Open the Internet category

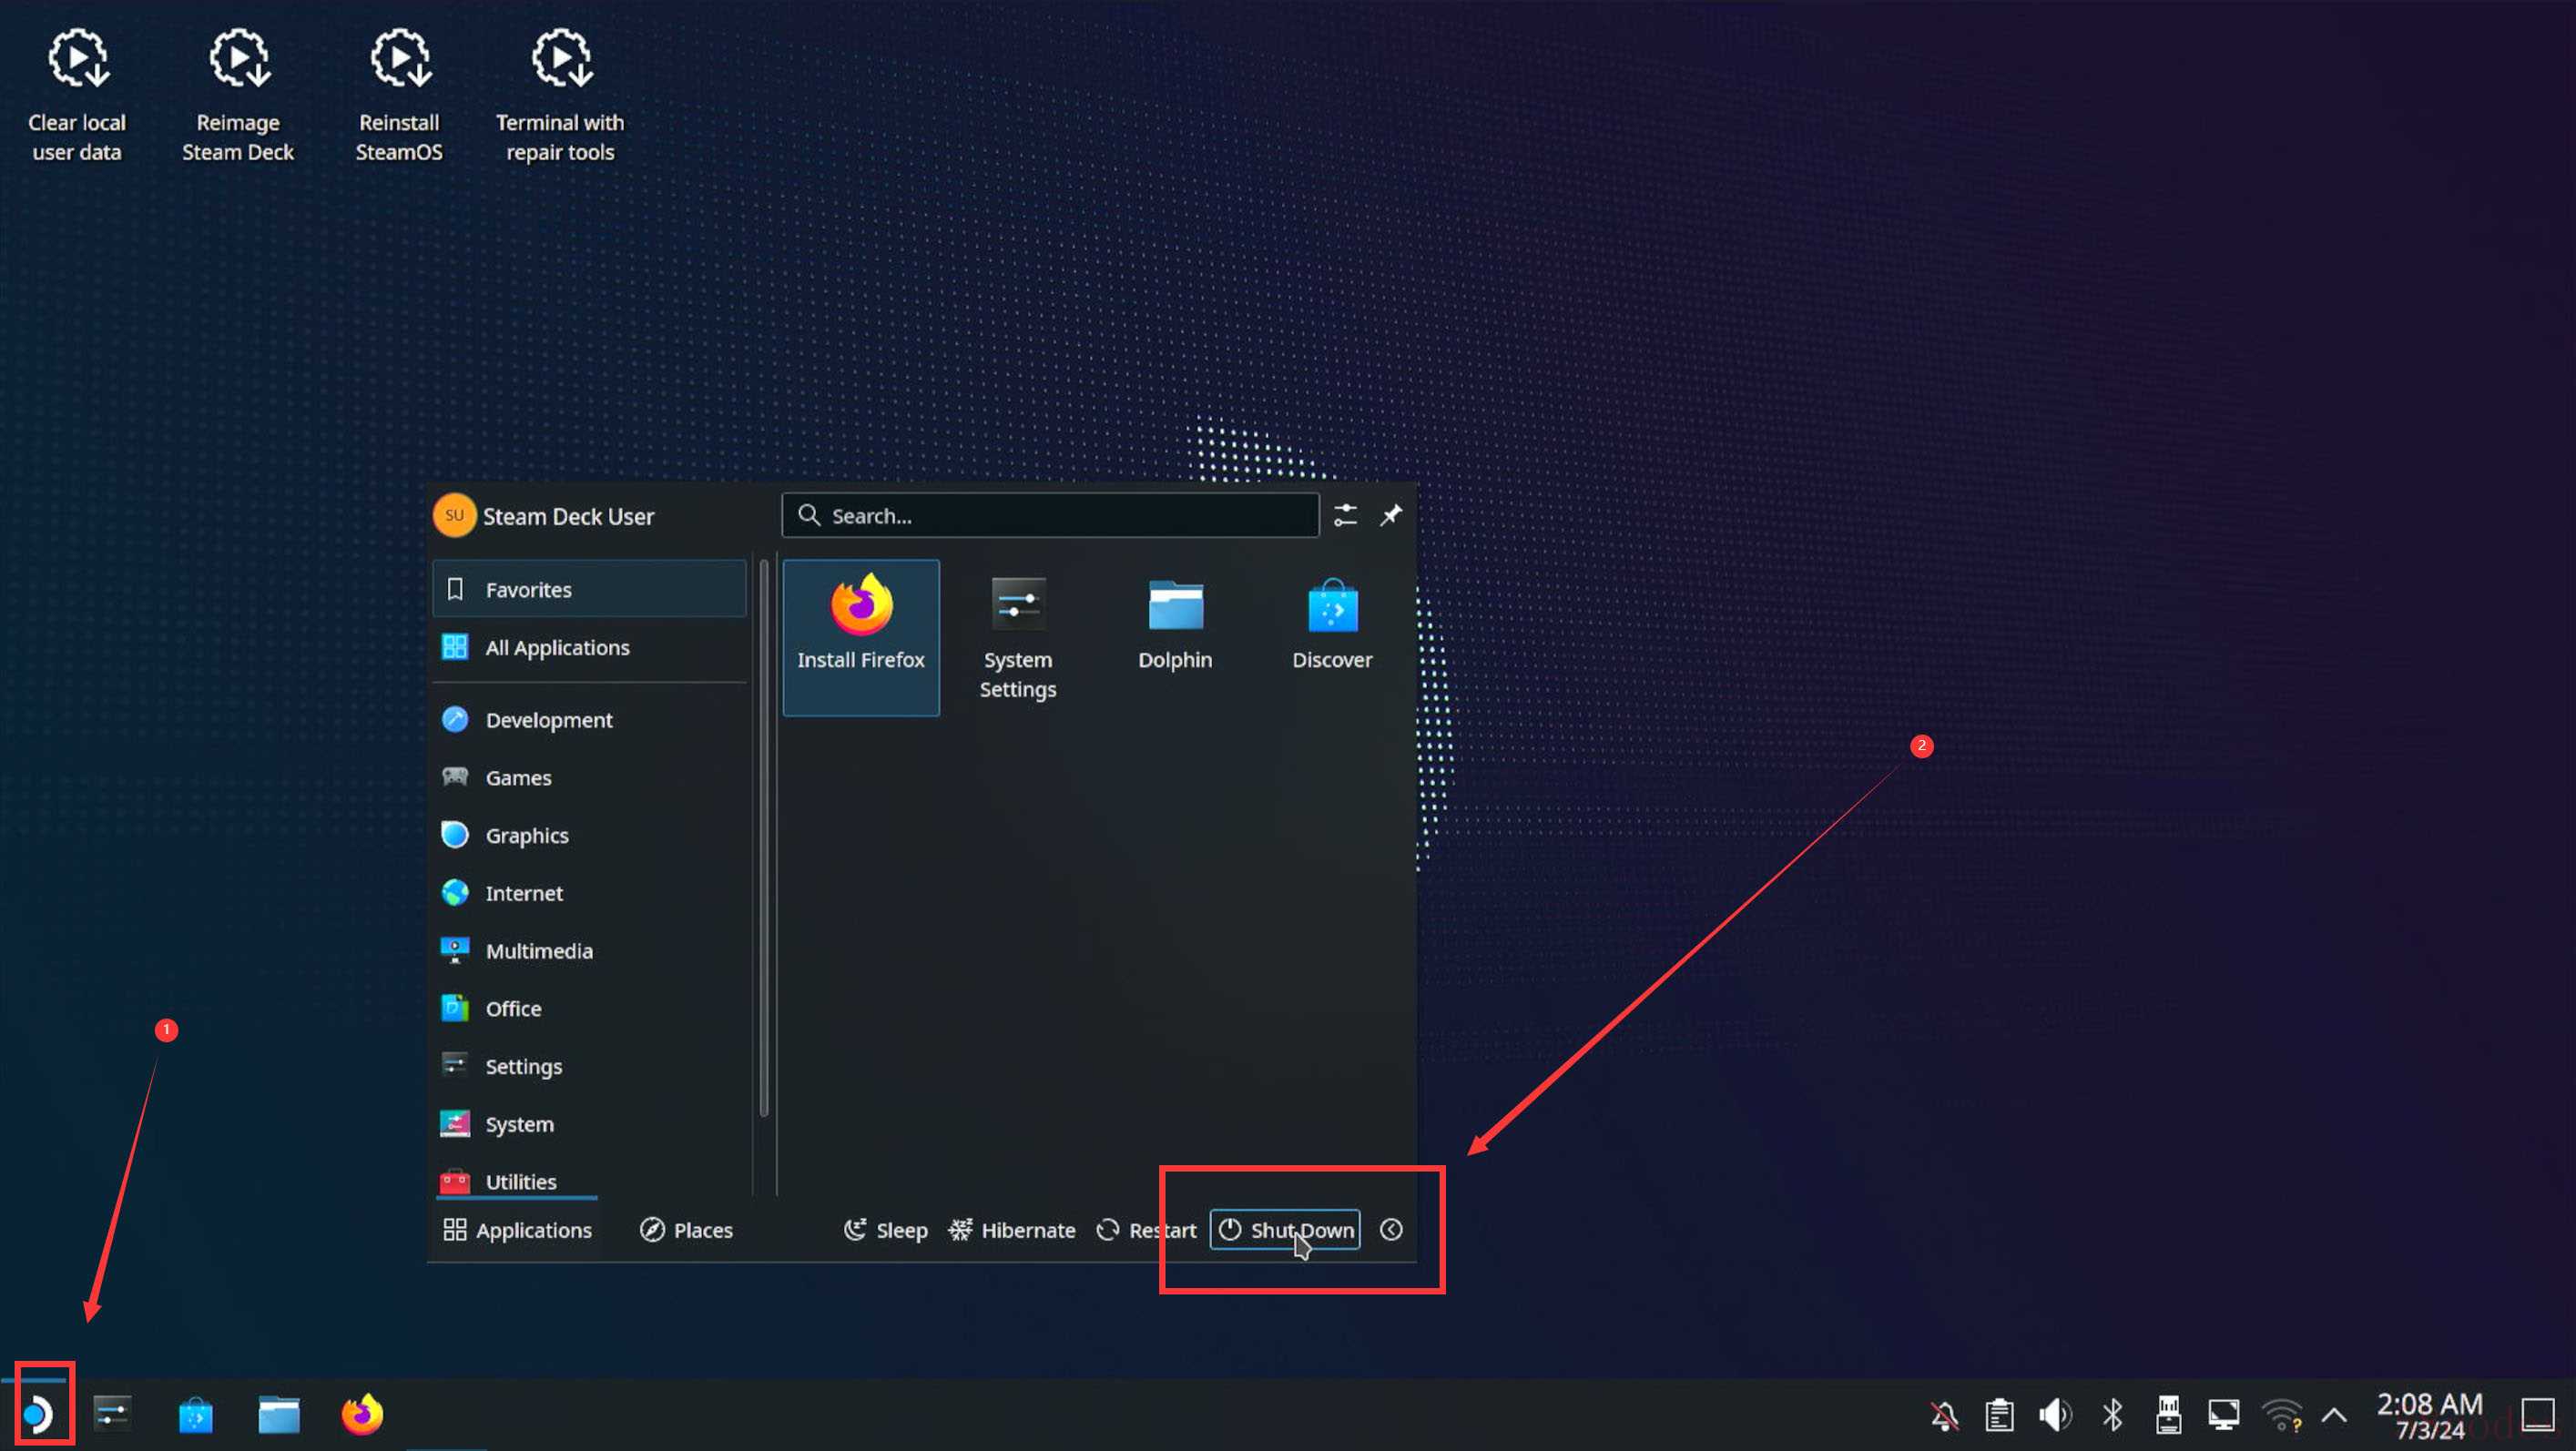[590, 893]
